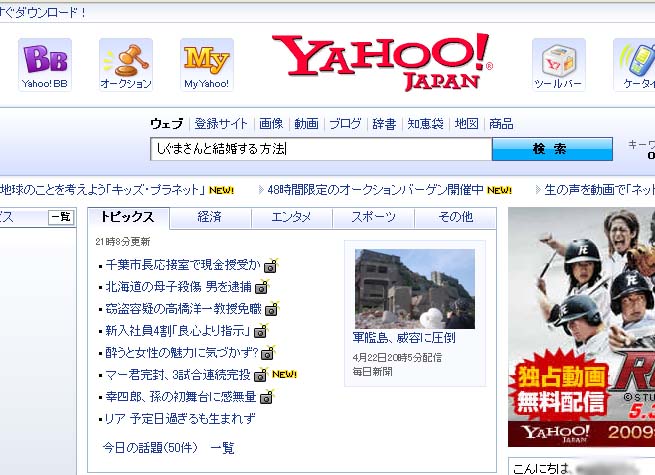
Task: Open the ケータイ mobile phone icon
Action: click(635, 65)
